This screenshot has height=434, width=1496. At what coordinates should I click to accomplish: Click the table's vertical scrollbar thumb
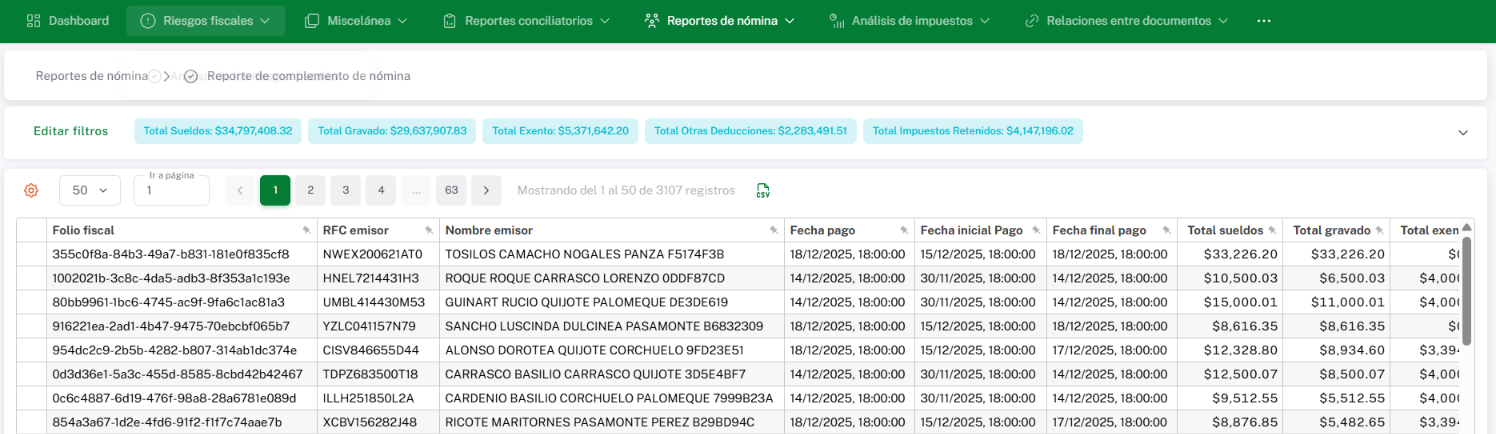pyautogui.click(x=1467, y=290)
